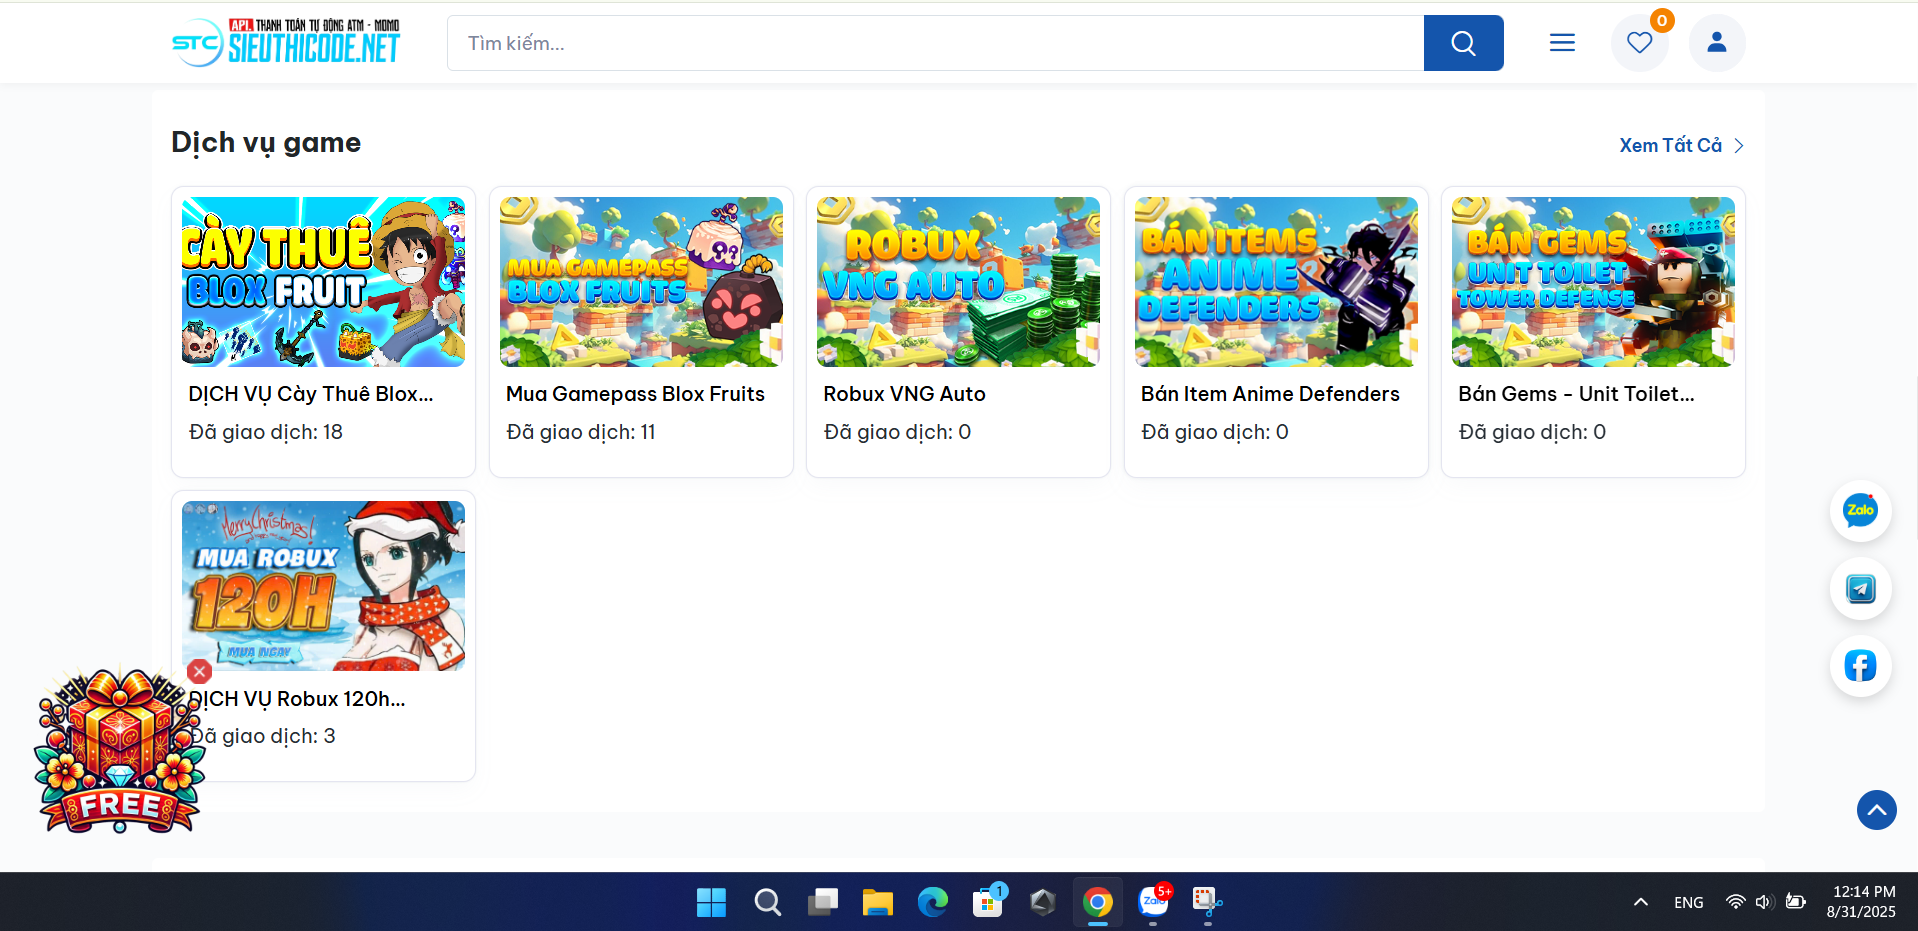
Task: Focus the Tìm kiếm search field
Action: click(935, 43)
